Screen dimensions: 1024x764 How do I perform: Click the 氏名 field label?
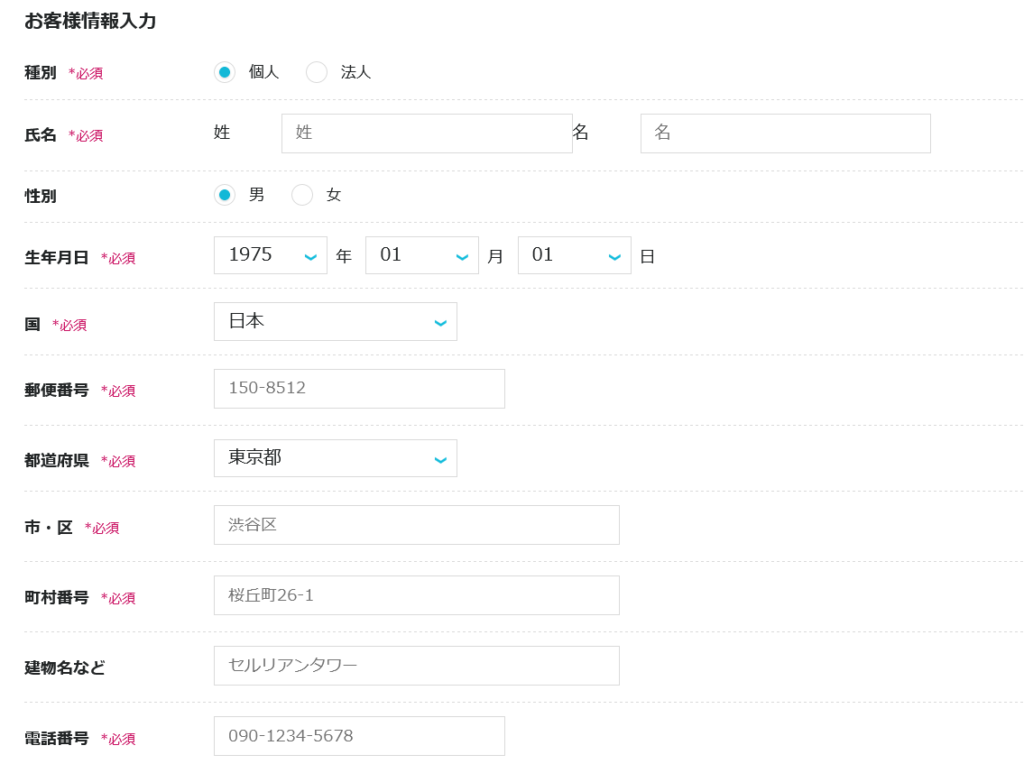40,135
